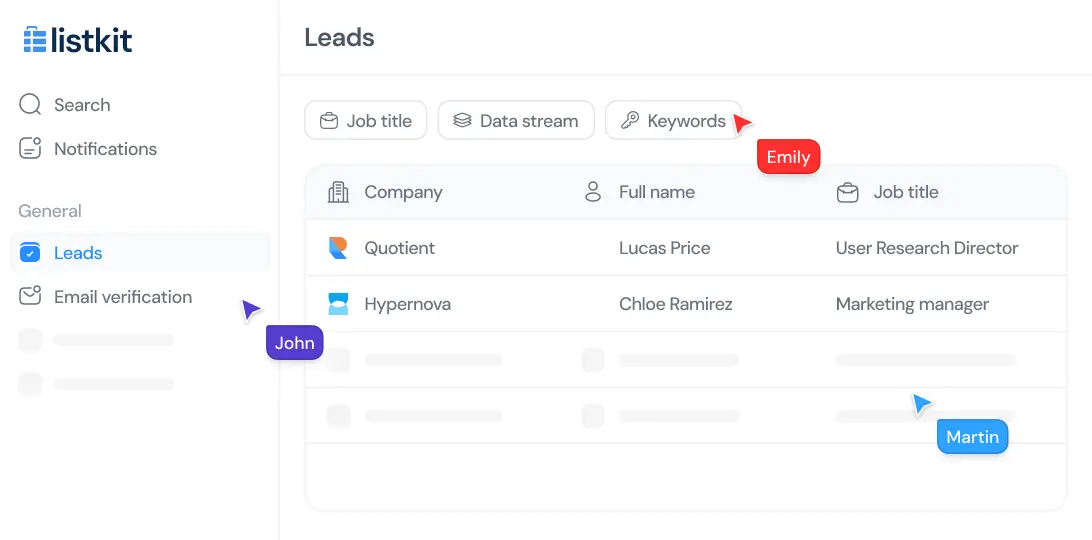1092x540 pixels.
Task: Open the Data stream filter
Action: click(516, 121)
